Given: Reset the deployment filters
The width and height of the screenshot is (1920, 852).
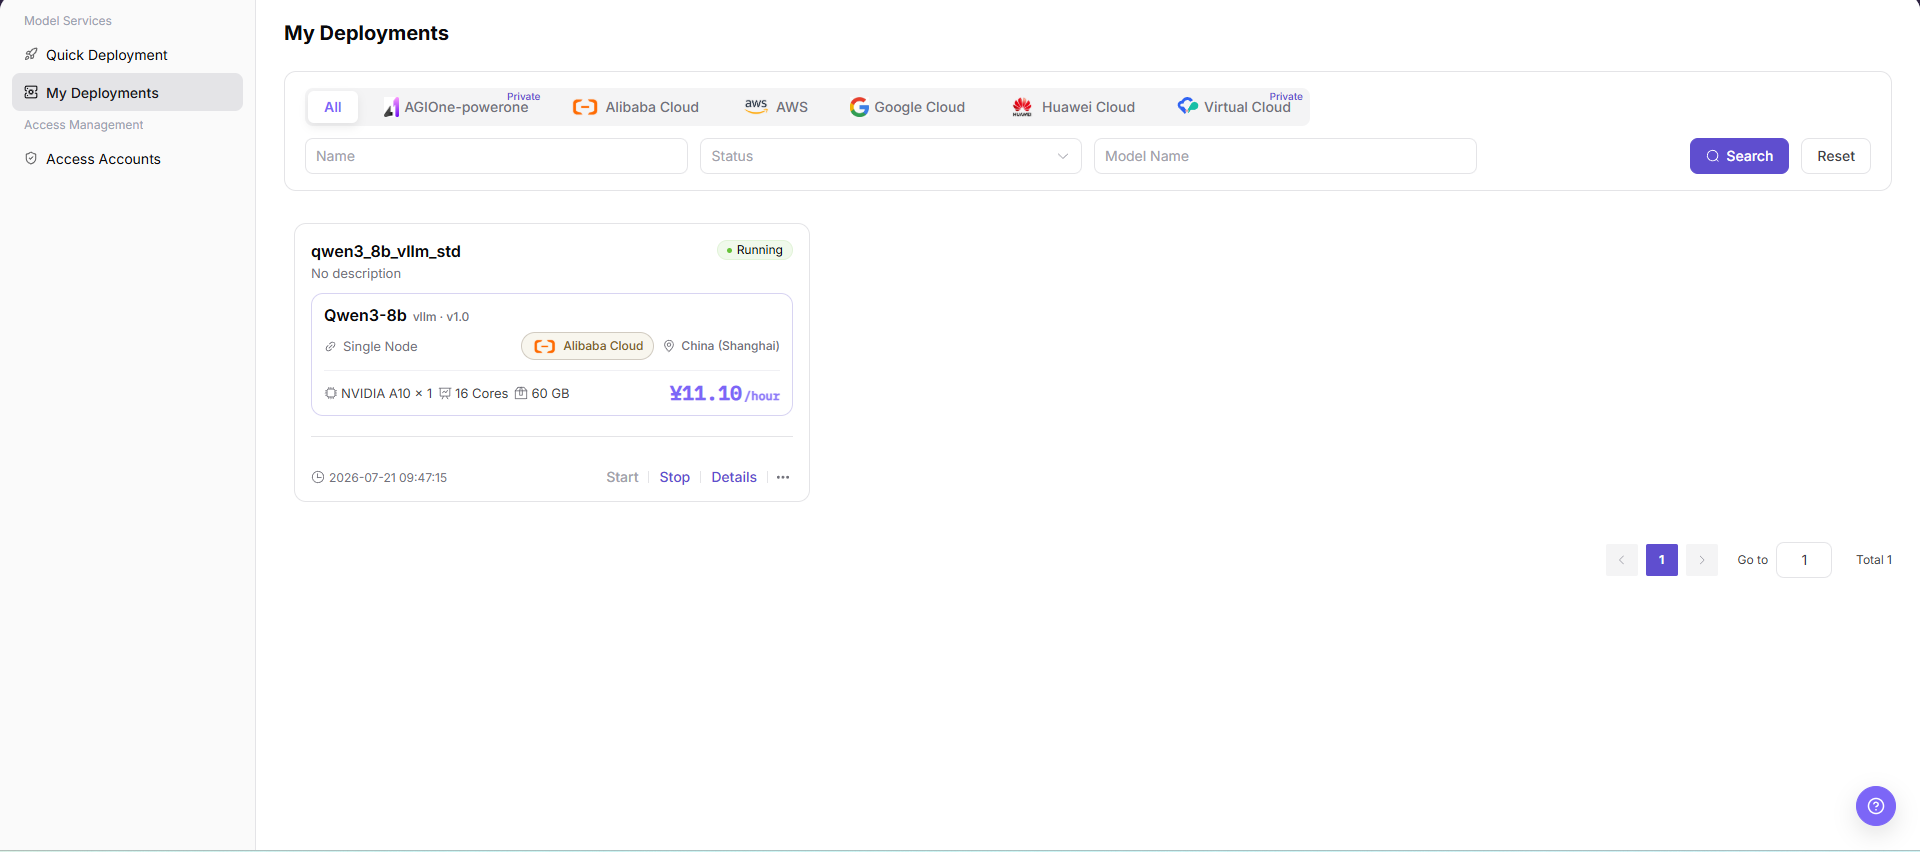Looking at the screenshot, I should point(1836,156).
